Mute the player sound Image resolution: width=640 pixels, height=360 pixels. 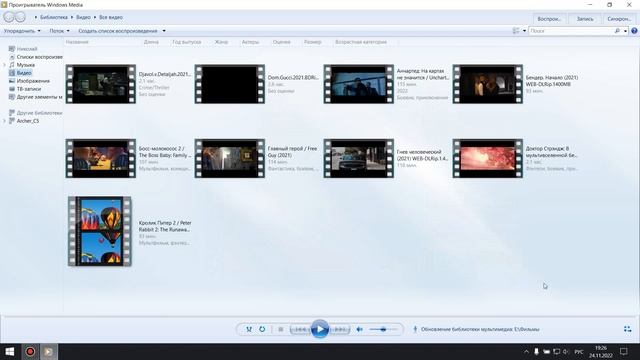(360, 329)
